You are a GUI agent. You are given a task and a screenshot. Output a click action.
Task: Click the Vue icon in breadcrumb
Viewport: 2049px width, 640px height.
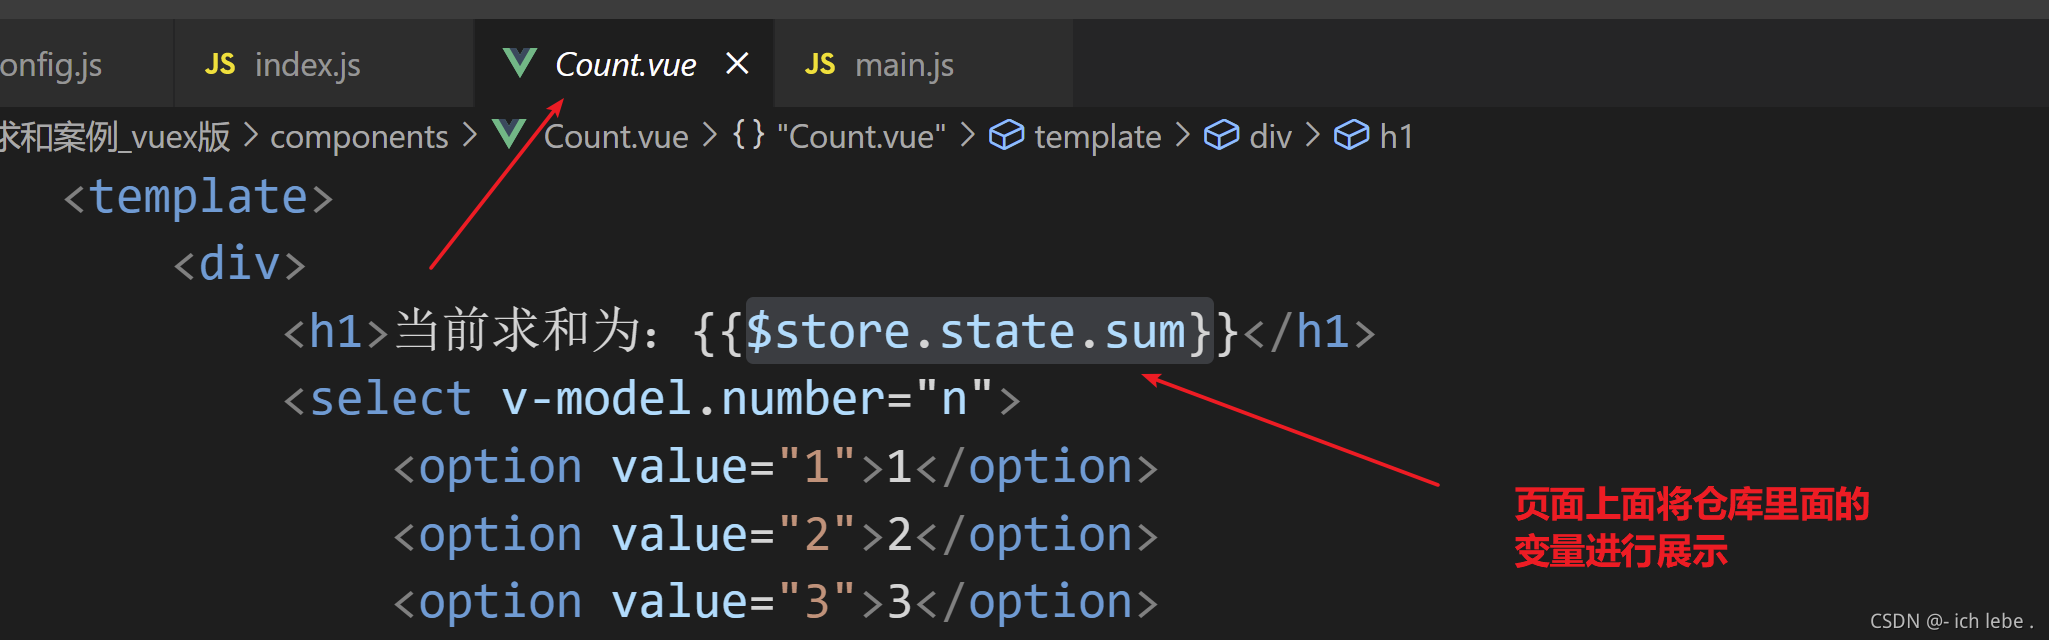point(510,133)
